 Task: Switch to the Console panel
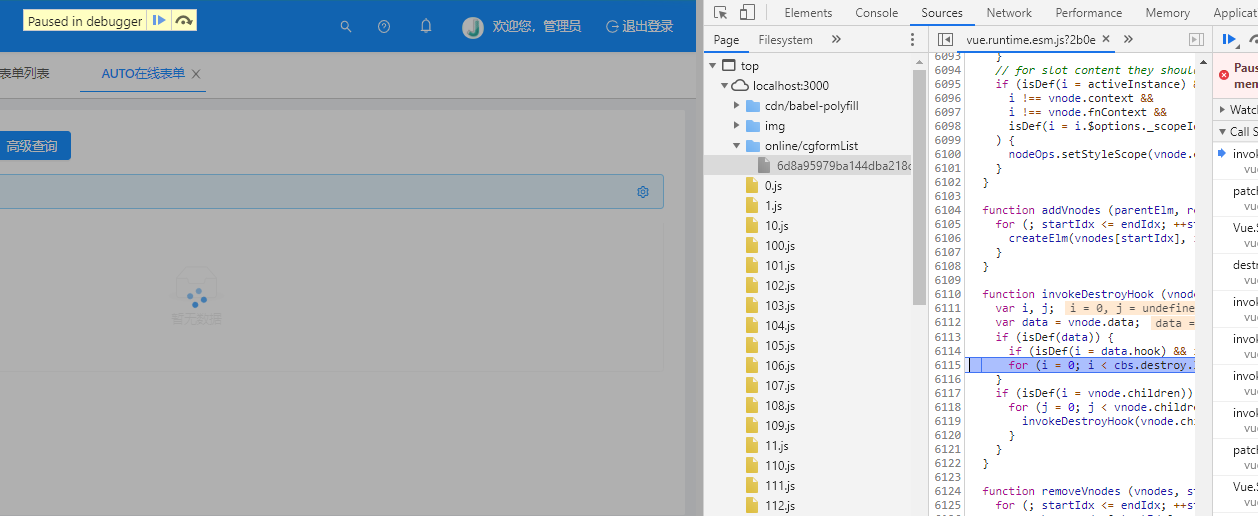coord(876,13)
